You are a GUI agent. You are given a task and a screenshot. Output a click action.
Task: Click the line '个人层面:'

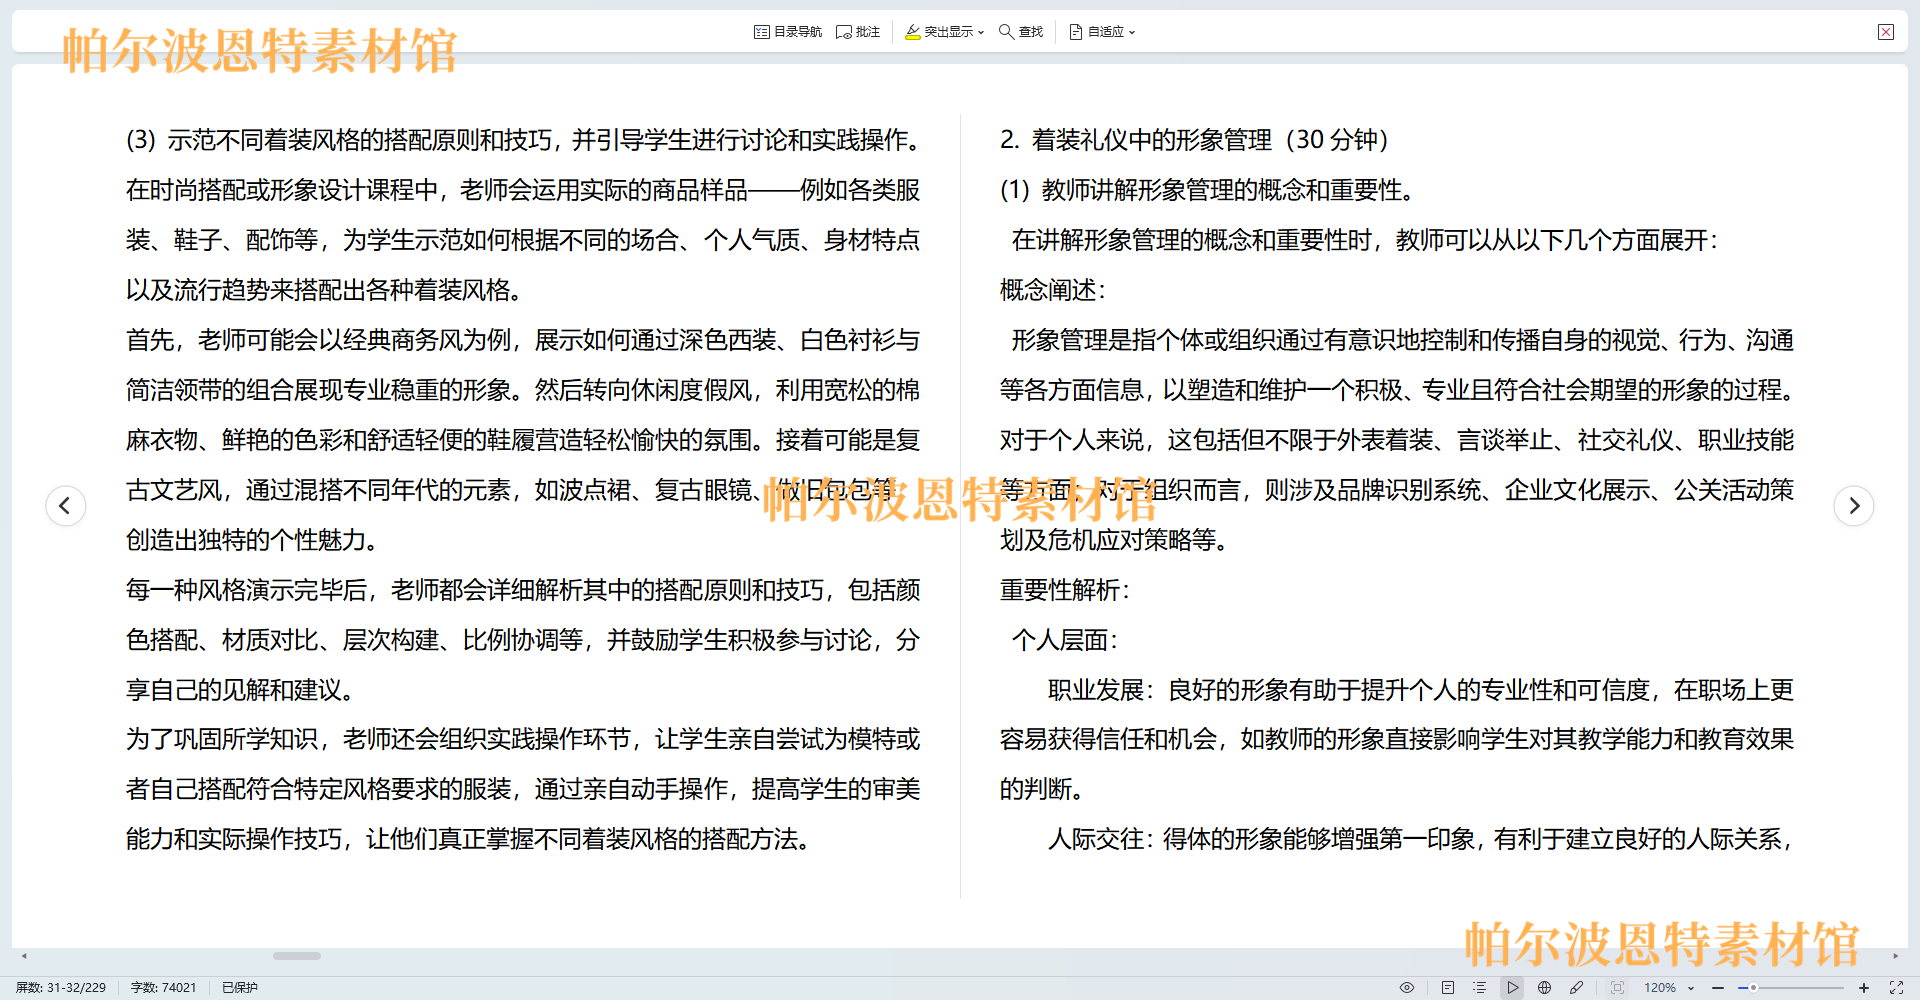click(1065, 640)
